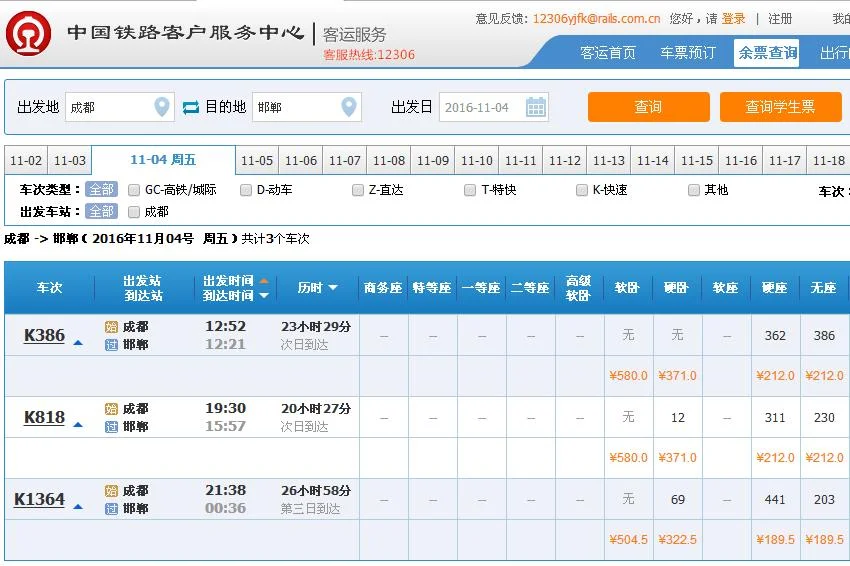The width and height of the screenshot is (850, 566).
Task: Click the 出发地 input field with 成都
Action: coord(120,107)
